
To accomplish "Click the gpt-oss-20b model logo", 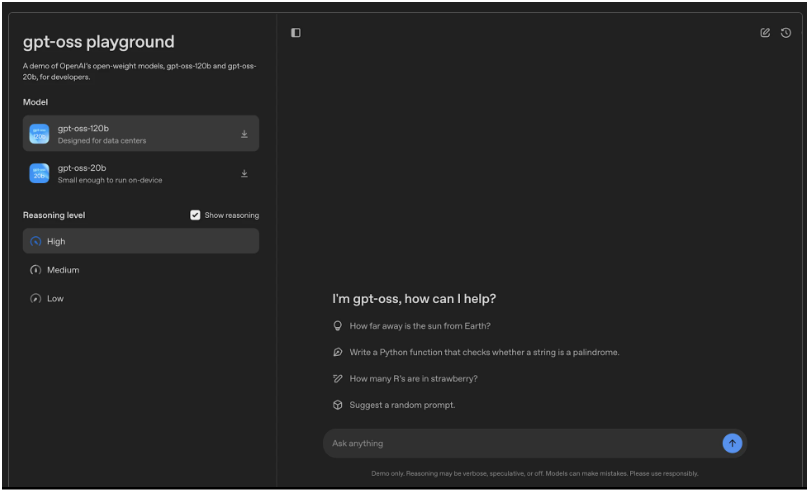I will (39, 173).
